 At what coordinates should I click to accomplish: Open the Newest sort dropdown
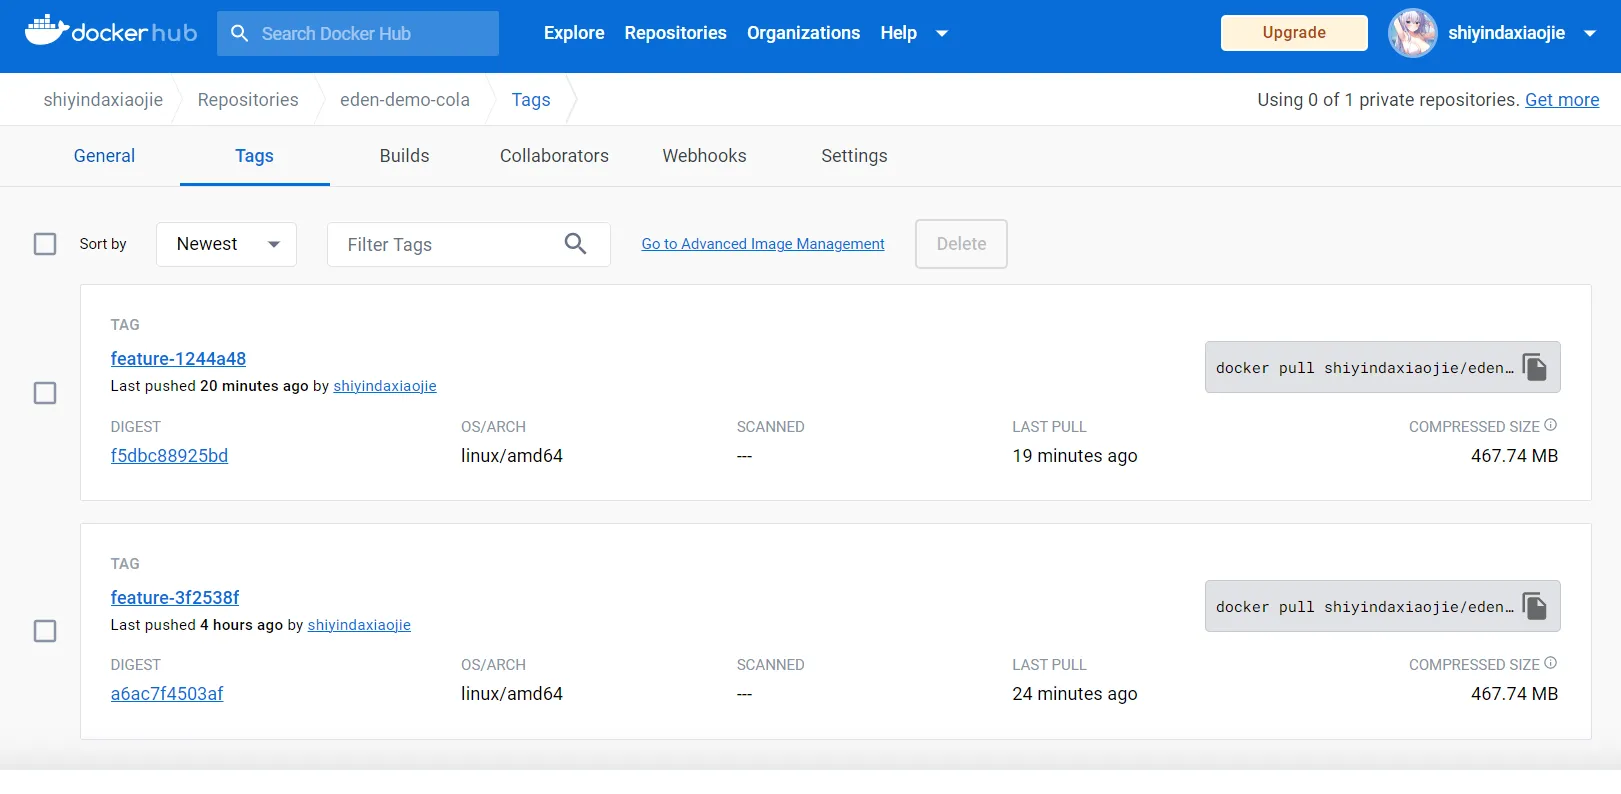tap(226, 244)
